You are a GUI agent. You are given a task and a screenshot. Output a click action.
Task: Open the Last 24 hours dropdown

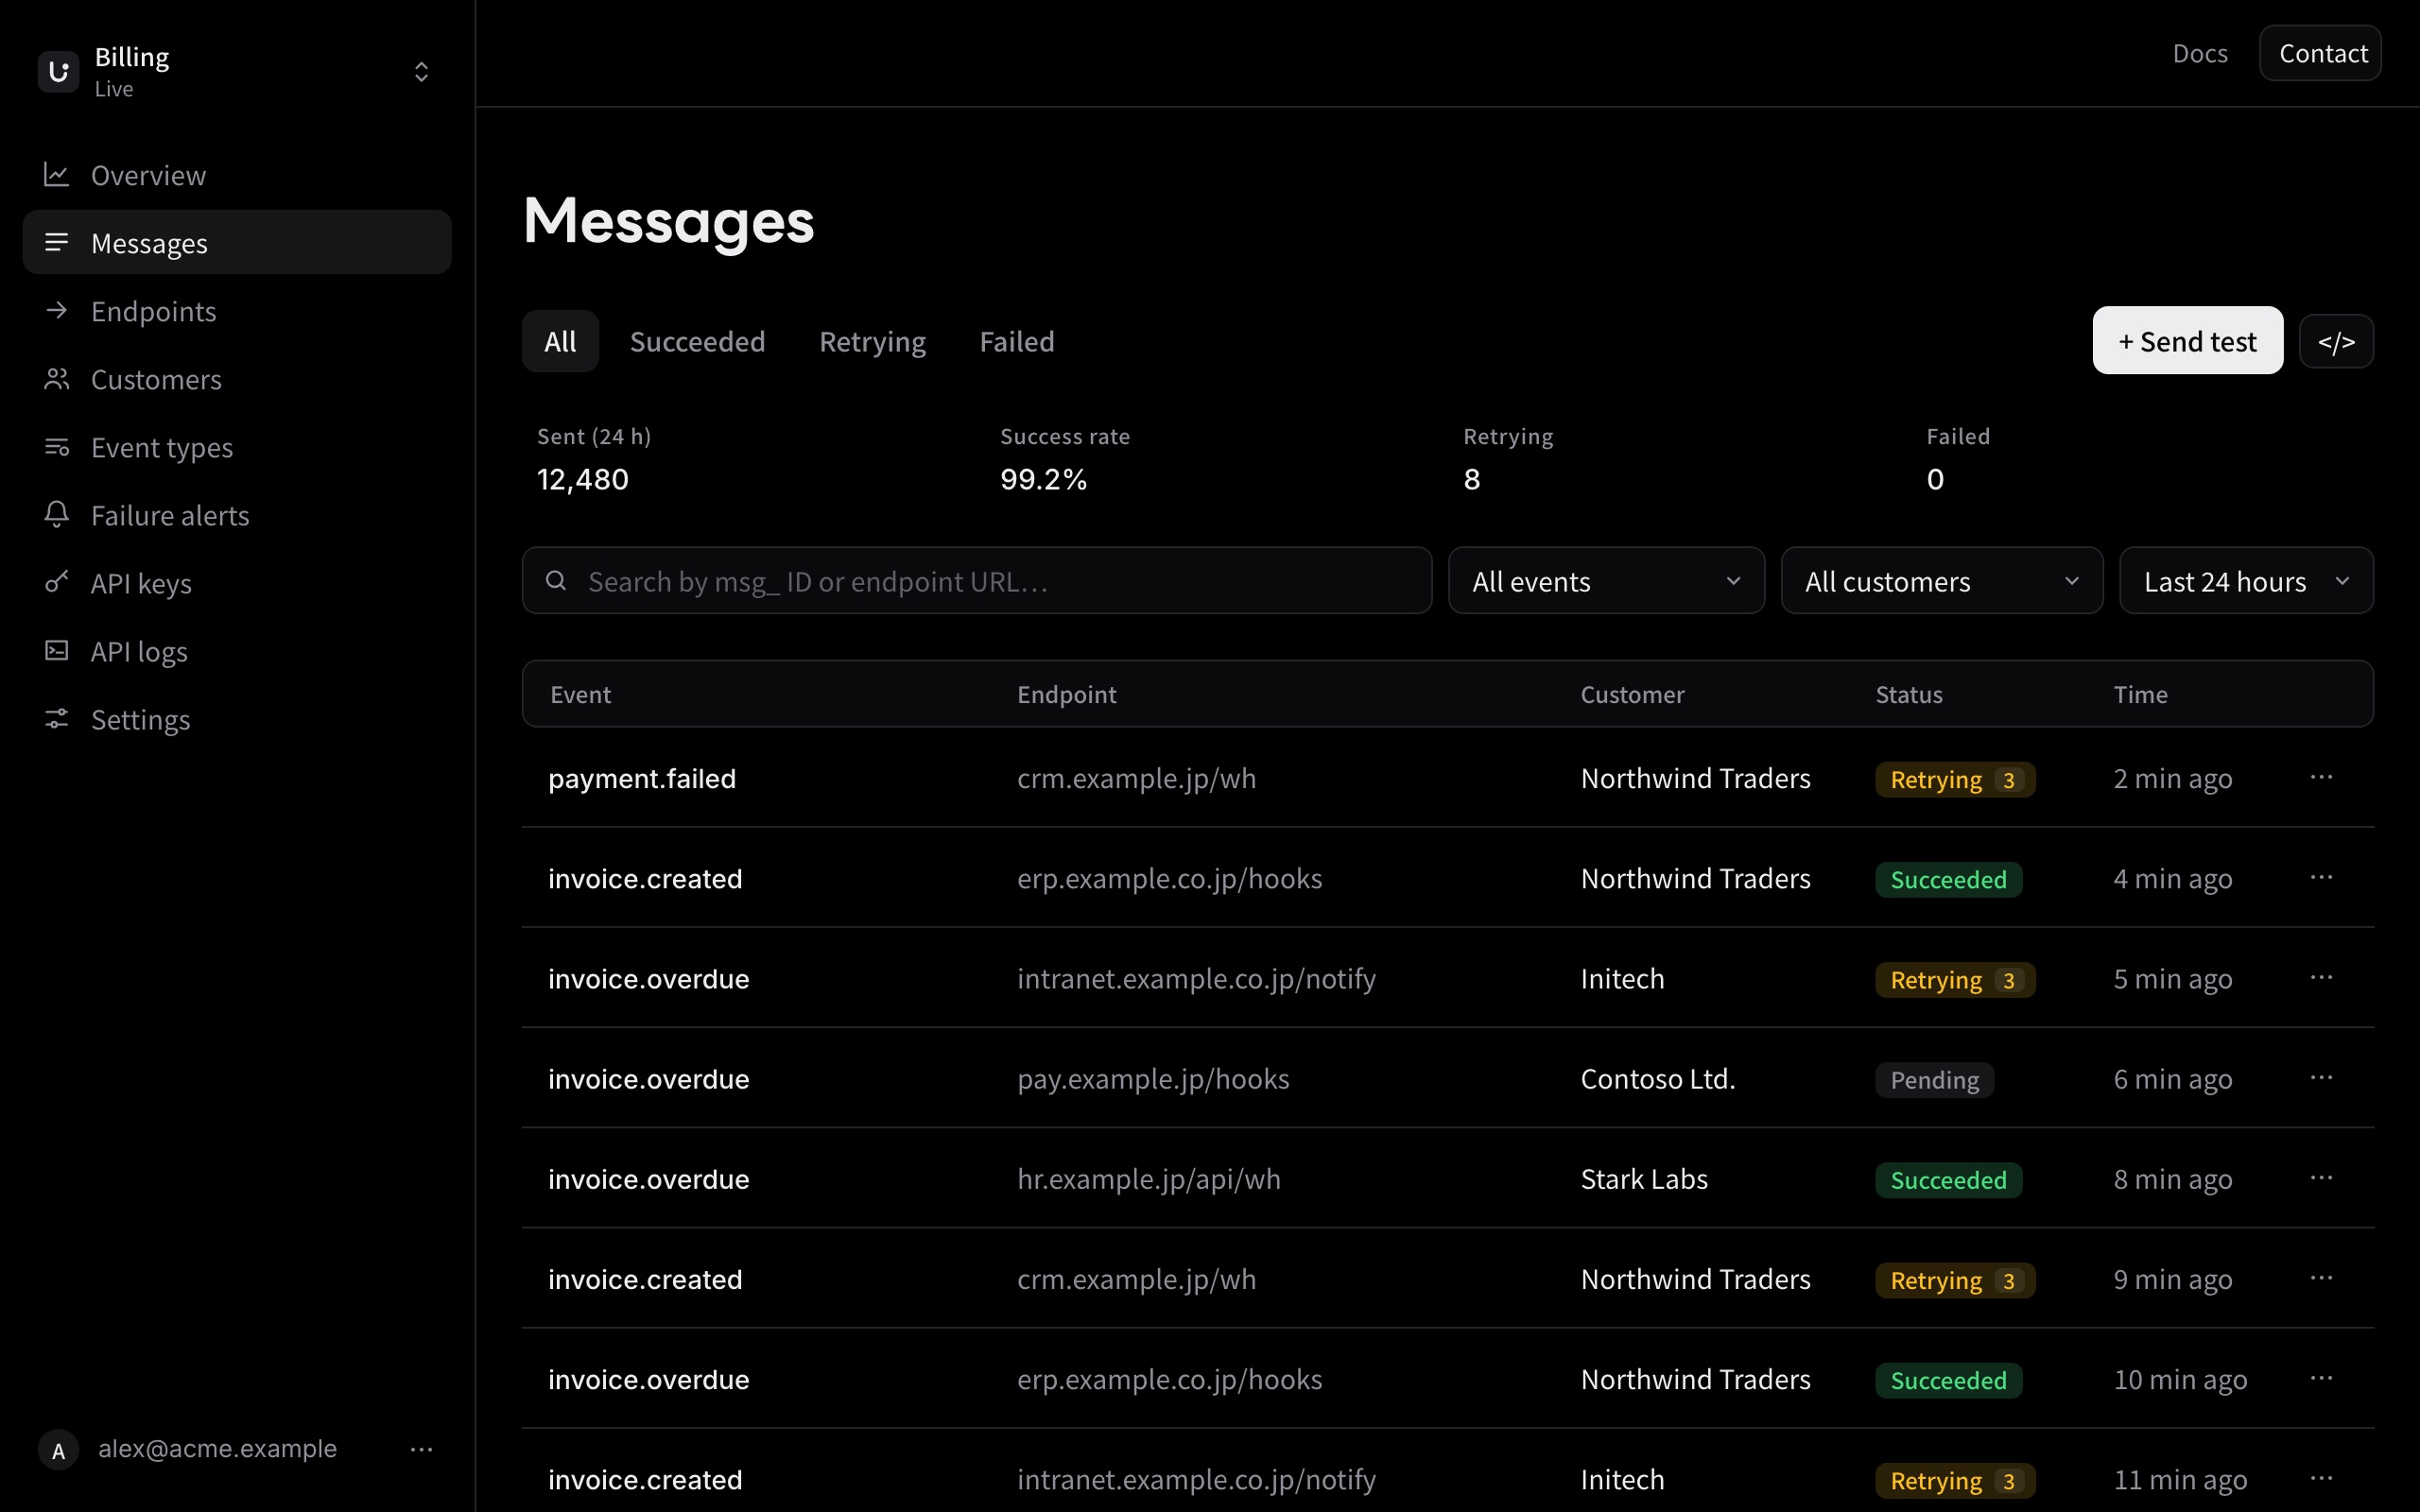point(2246,581)
